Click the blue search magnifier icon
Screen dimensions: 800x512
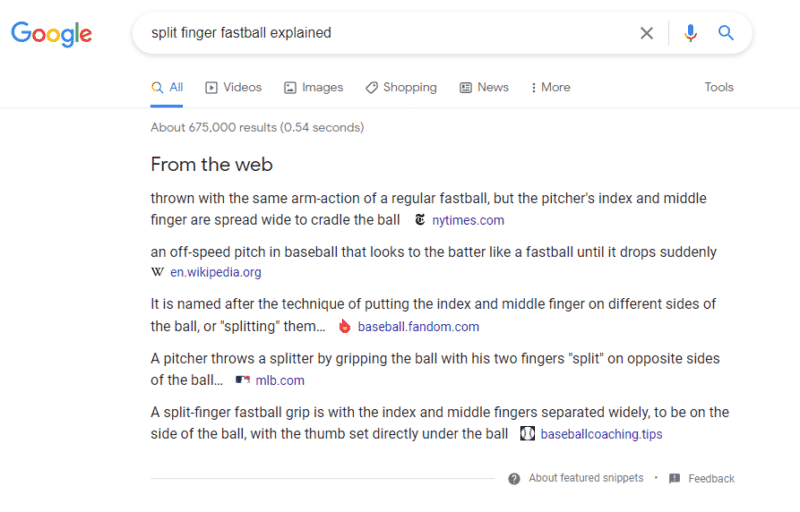coord(727,33)
